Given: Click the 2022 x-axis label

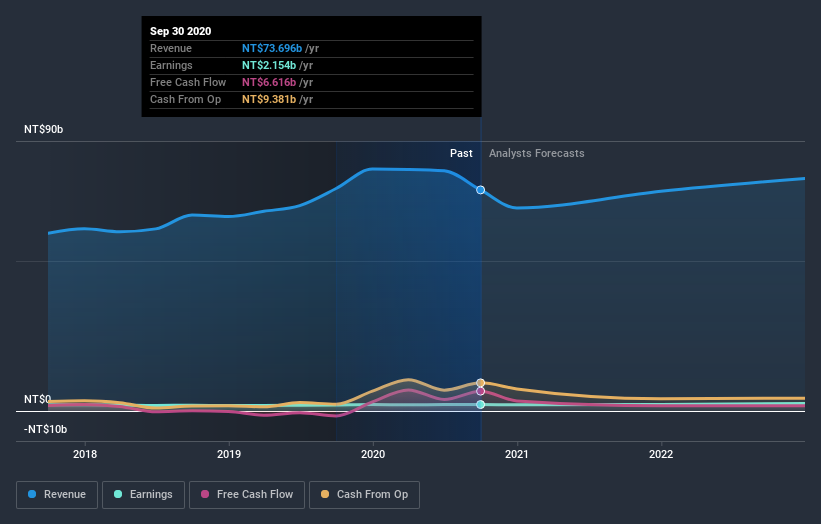Looking at the screenshot, I should click(661, 454).
